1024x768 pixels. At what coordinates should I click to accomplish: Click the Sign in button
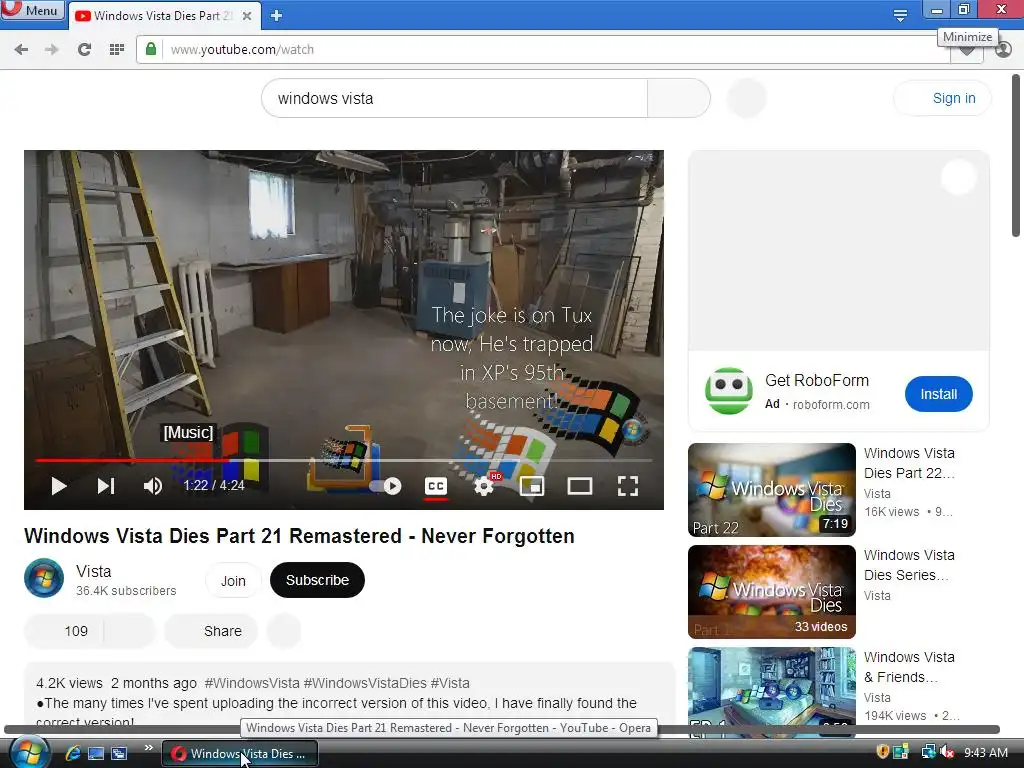942,99
